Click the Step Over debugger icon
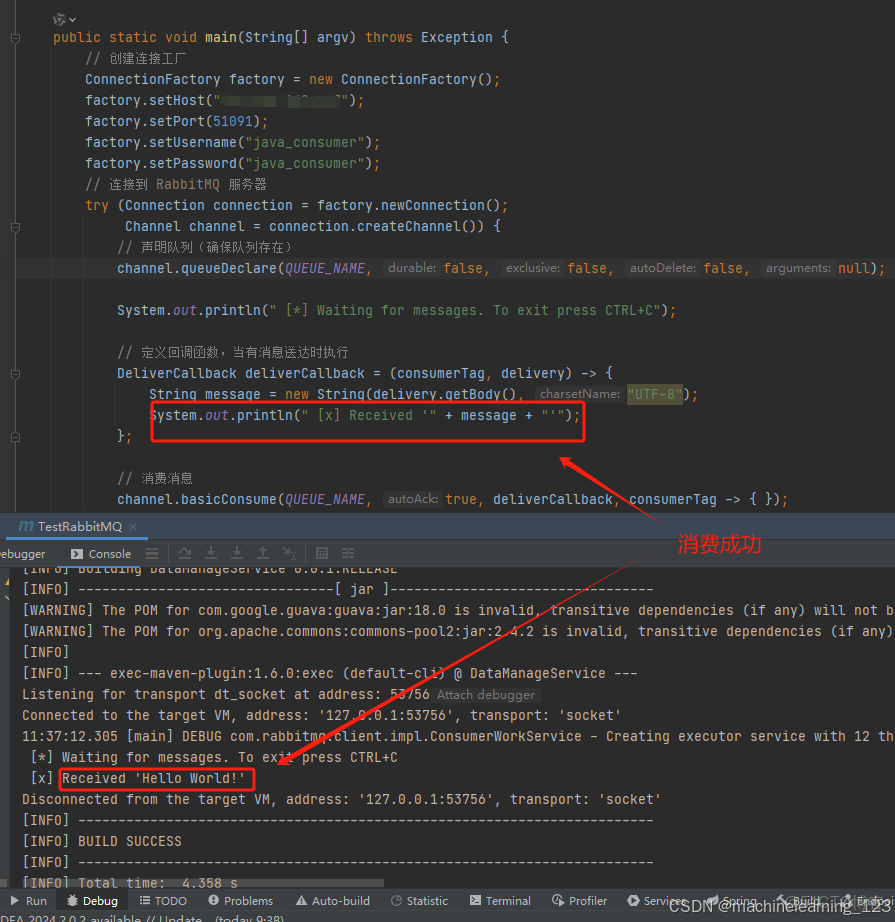 click(185, 553)
